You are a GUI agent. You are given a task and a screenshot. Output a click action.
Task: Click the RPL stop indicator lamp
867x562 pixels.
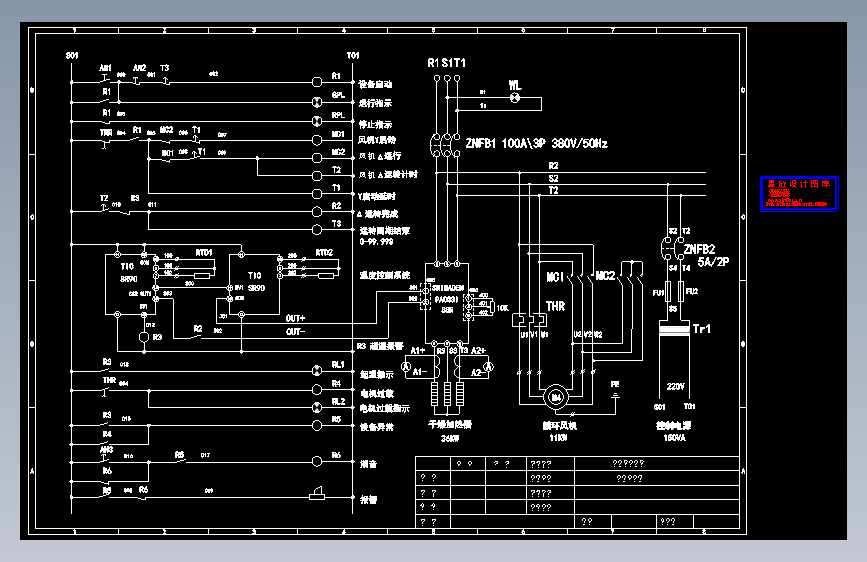pos(317,121)
